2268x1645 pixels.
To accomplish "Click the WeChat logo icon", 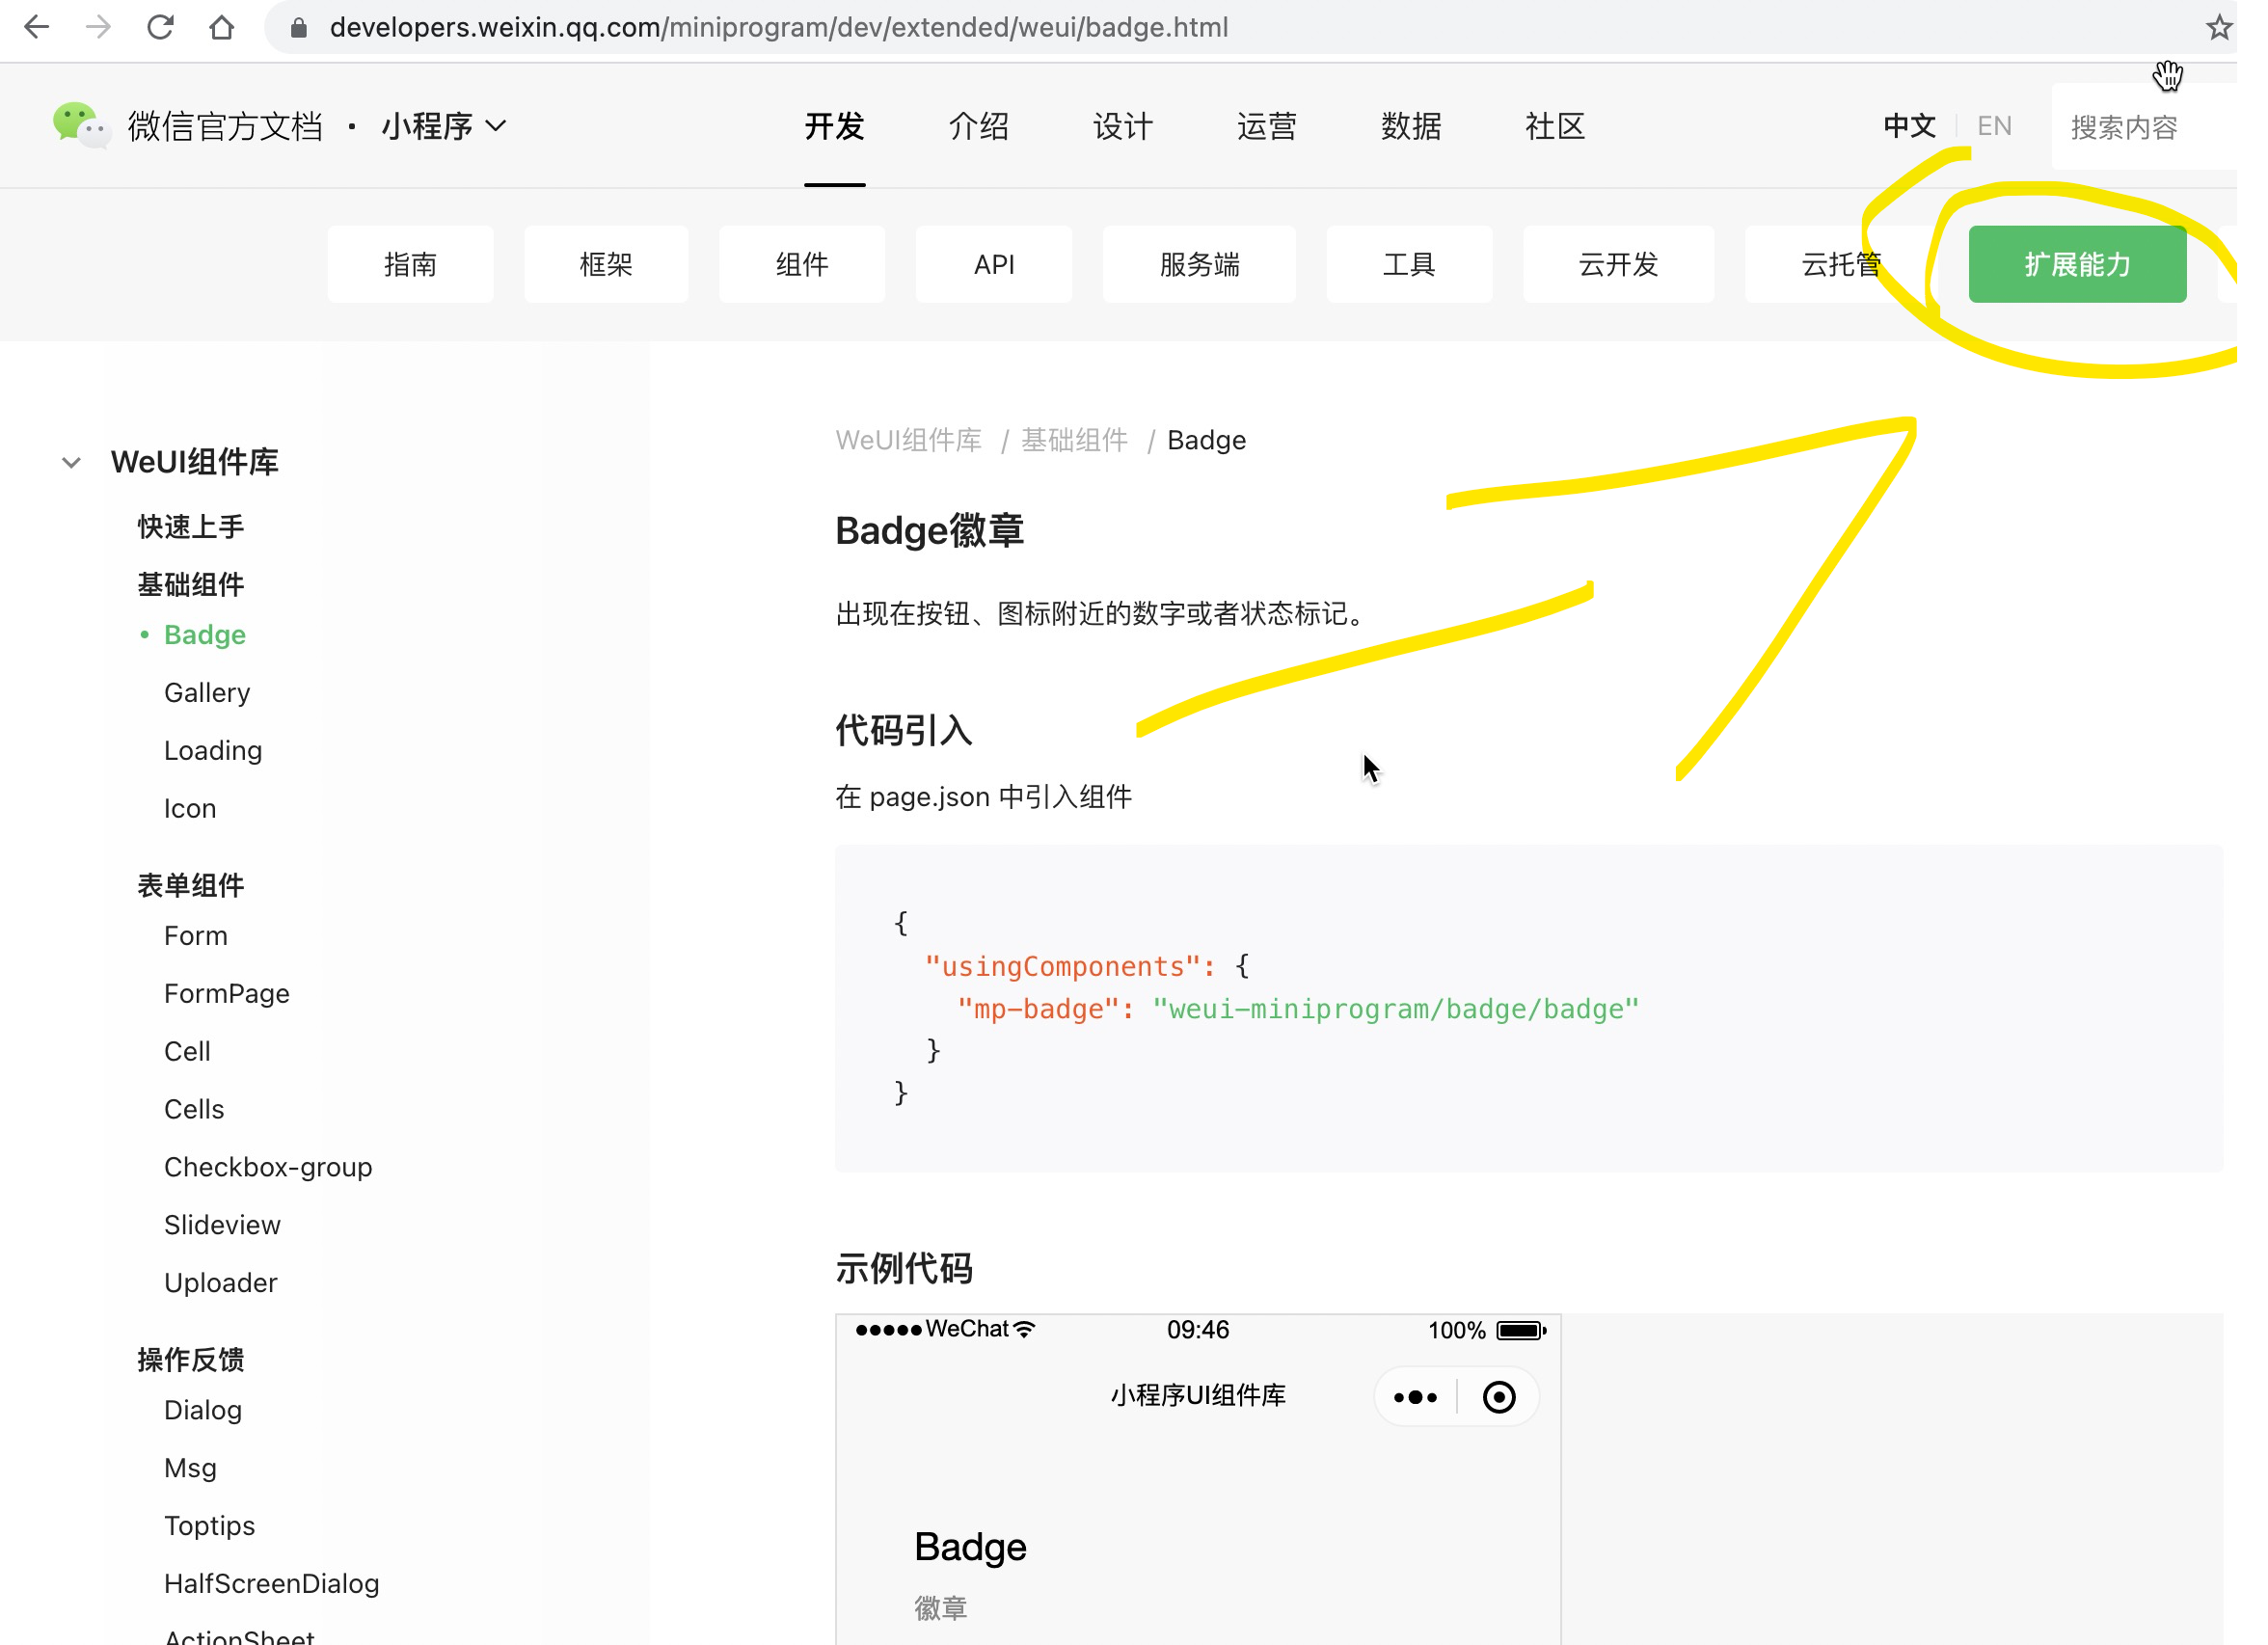I will click(80, 126).
